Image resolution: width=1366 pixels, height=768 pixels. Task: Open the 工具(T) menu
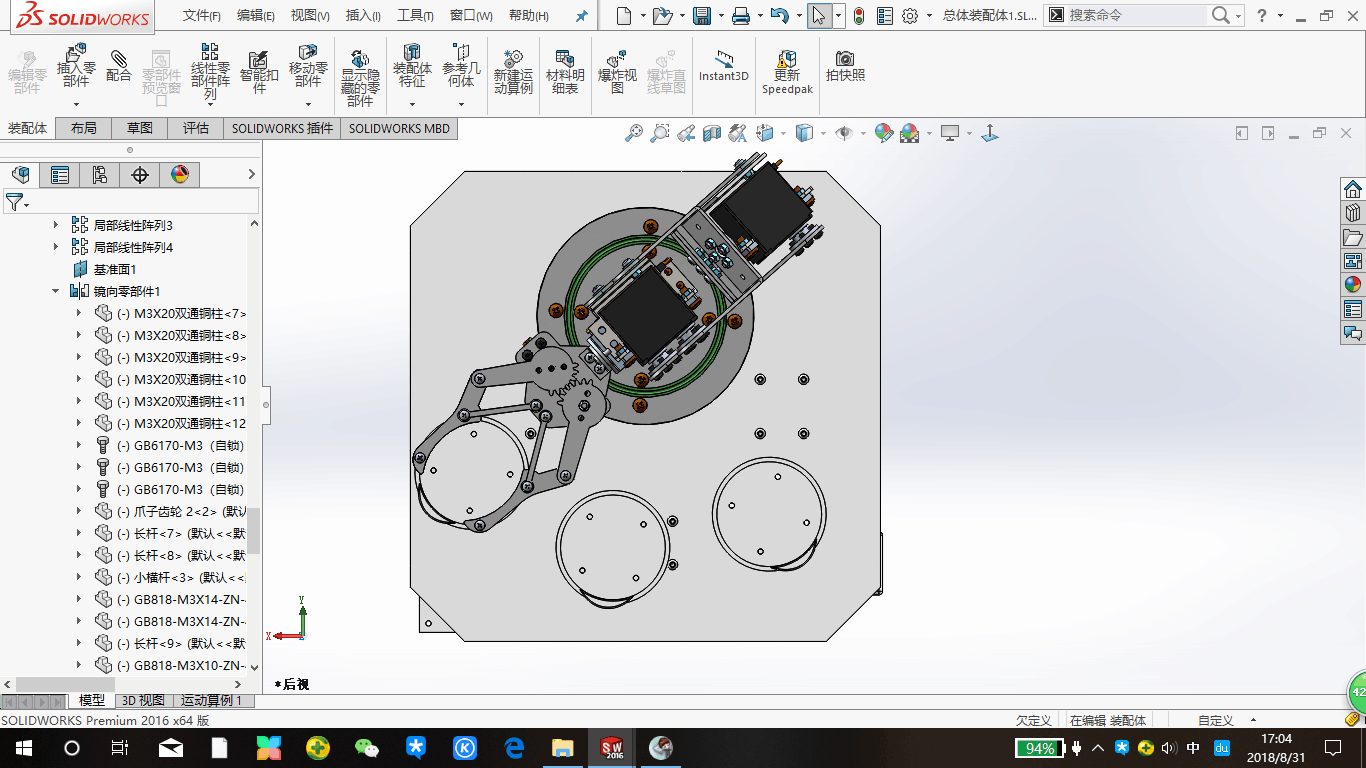click(x=415, y=16)
